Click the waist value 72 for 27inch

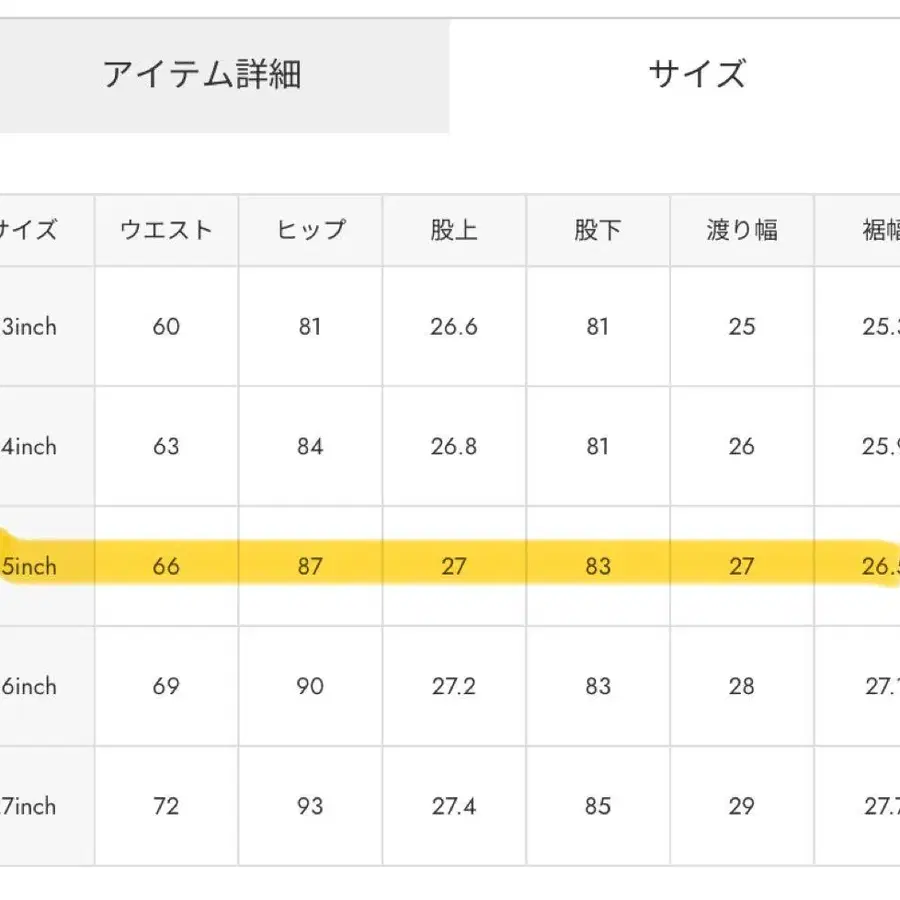pos(166,807)
